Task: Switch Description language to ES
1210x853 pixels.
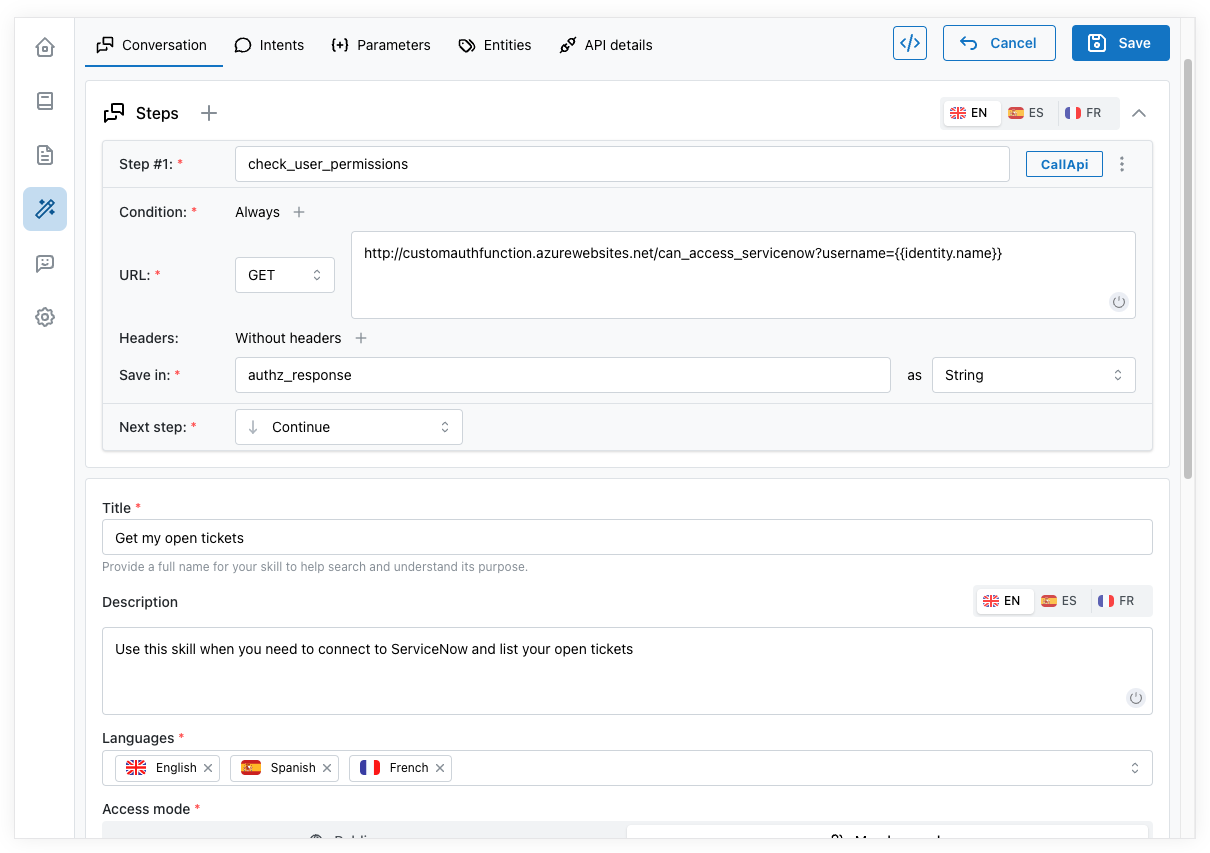Action: tap(1059, 601)
